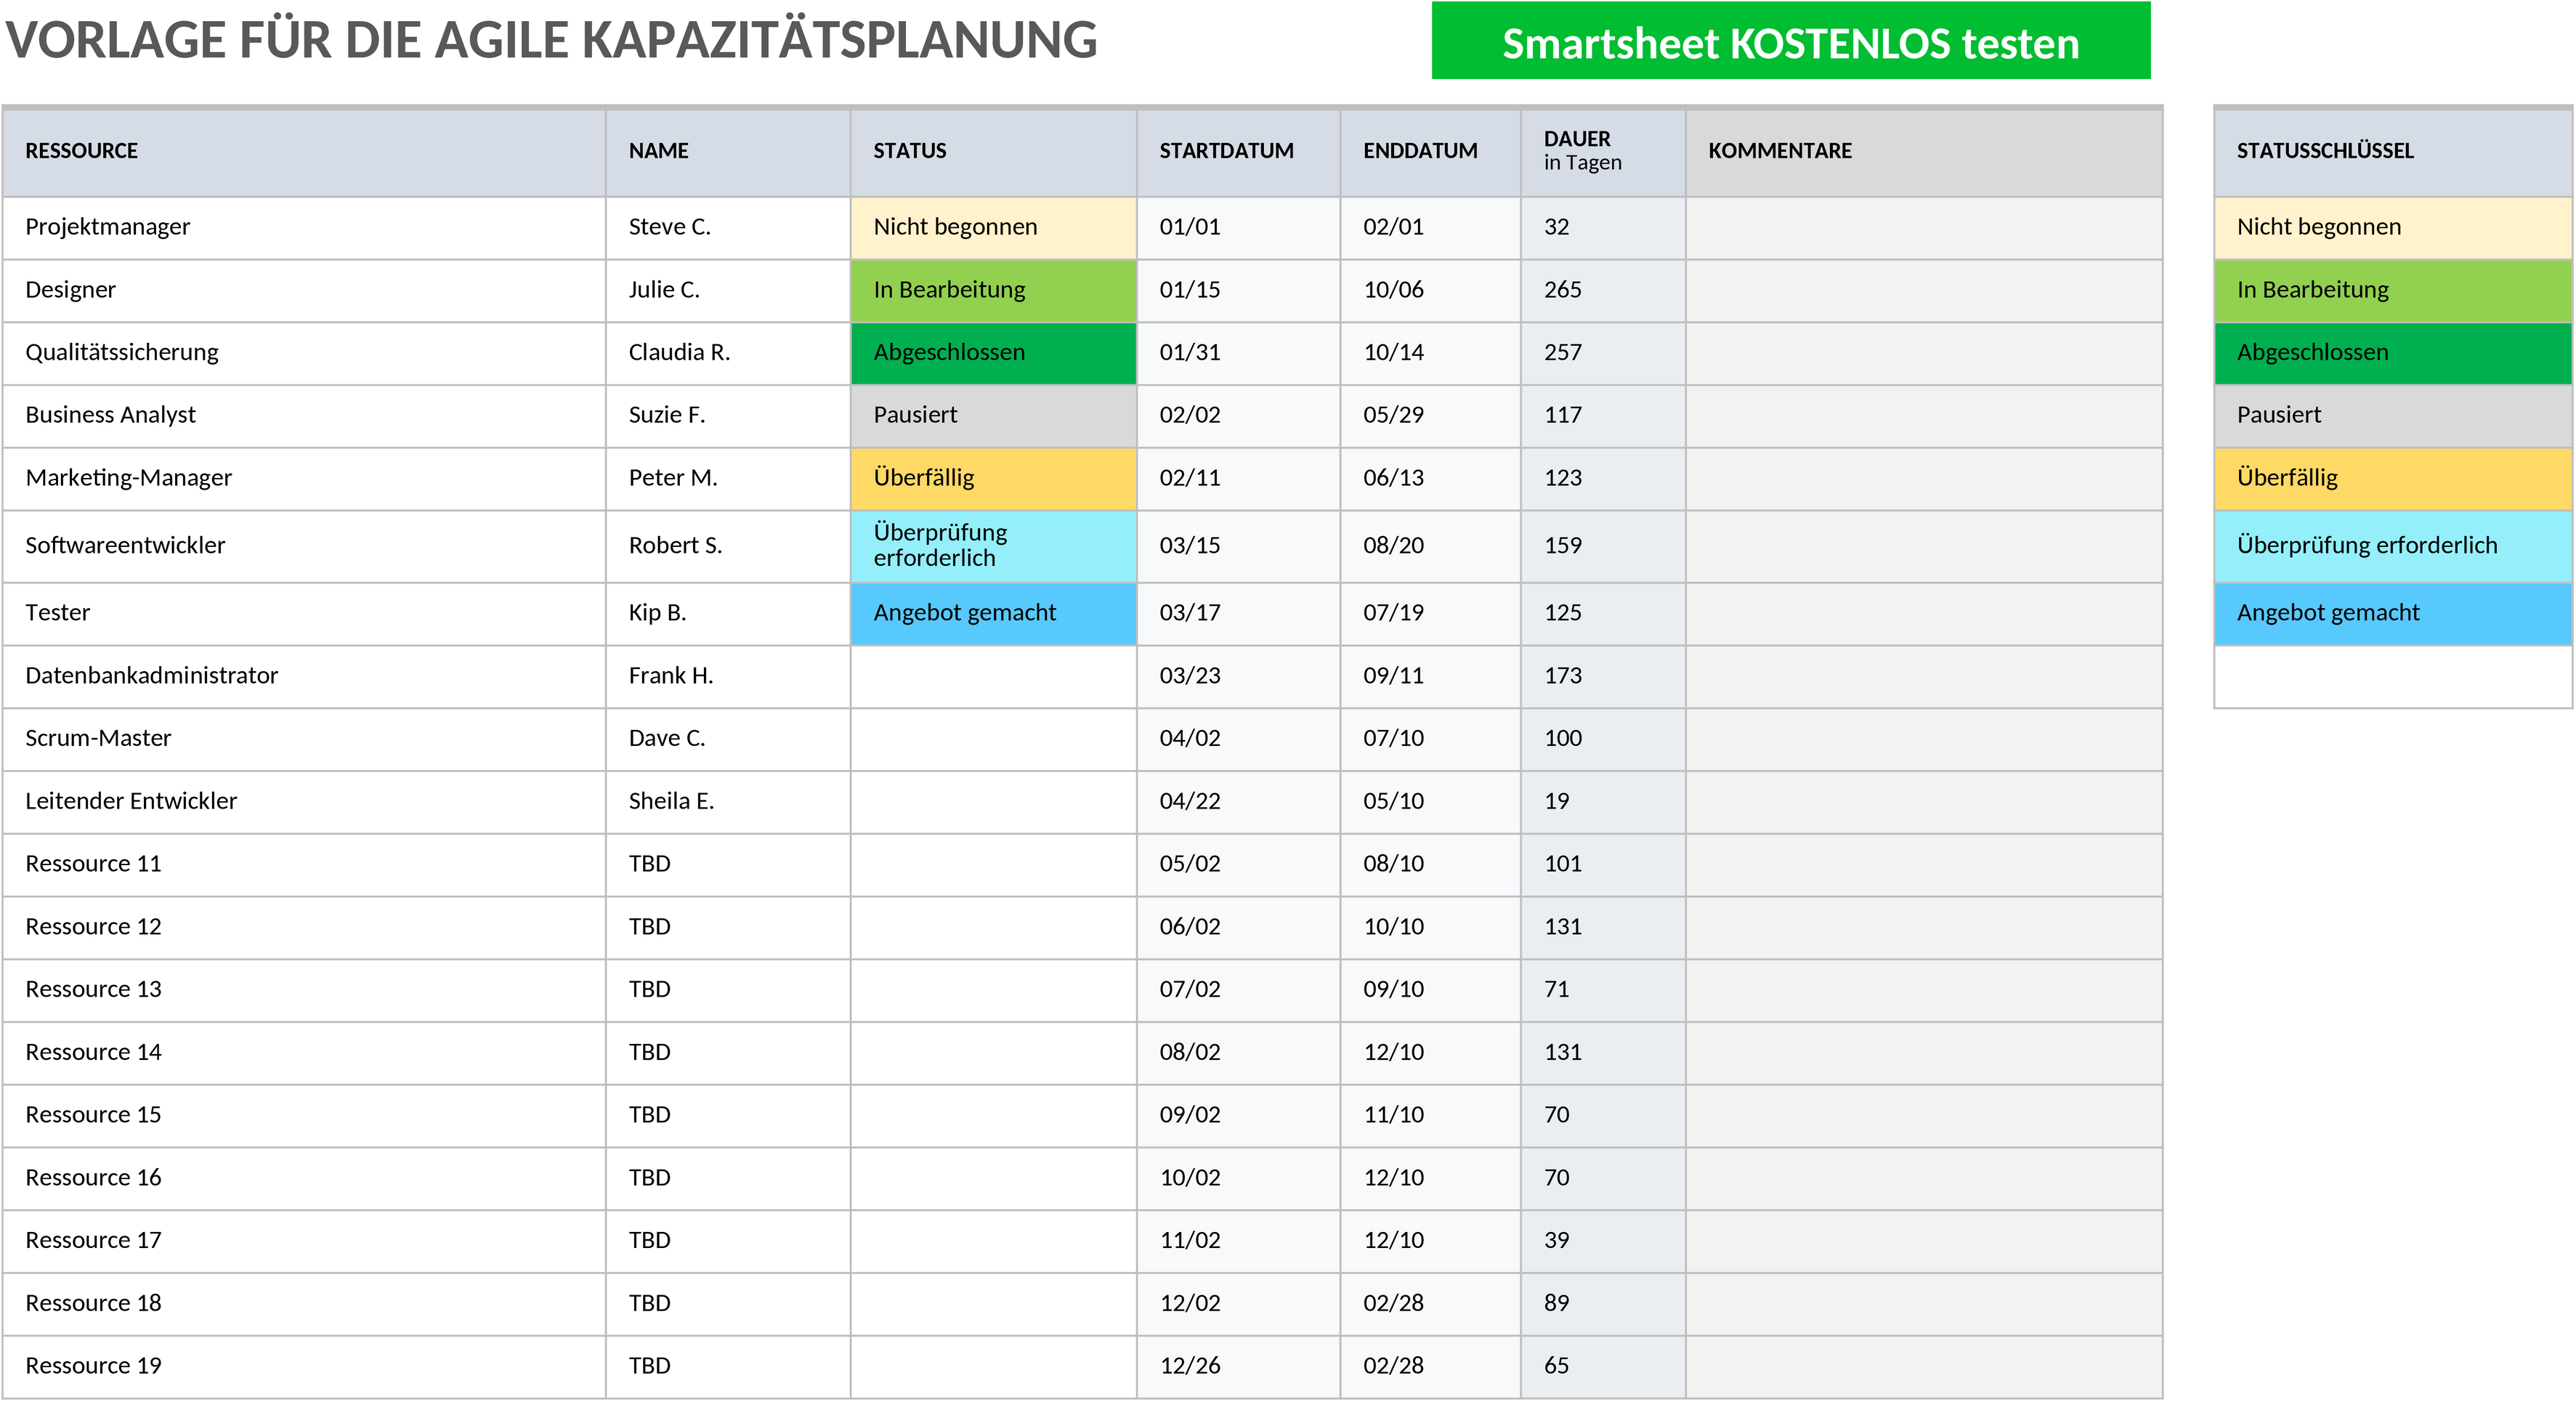The image size is (2576, 1402).
Task: Select Pausiert in the Statusschlüssel legend
Action: (2393, 416)
